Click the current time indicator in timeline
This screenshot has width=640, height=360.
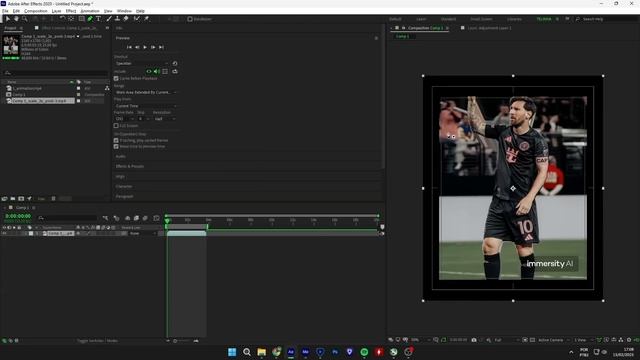167,221
